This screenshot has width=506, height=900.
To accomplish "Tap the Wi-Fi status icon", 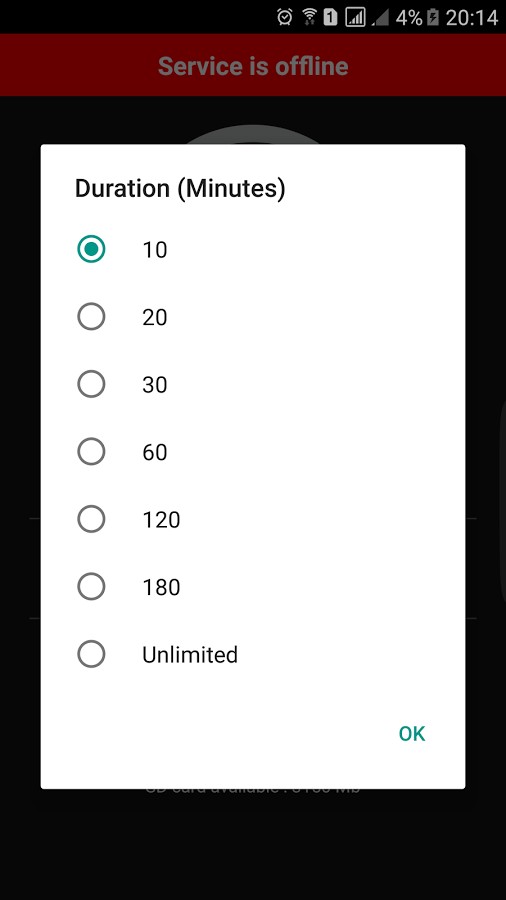I will pyautogui.click(x=309, y=17).
